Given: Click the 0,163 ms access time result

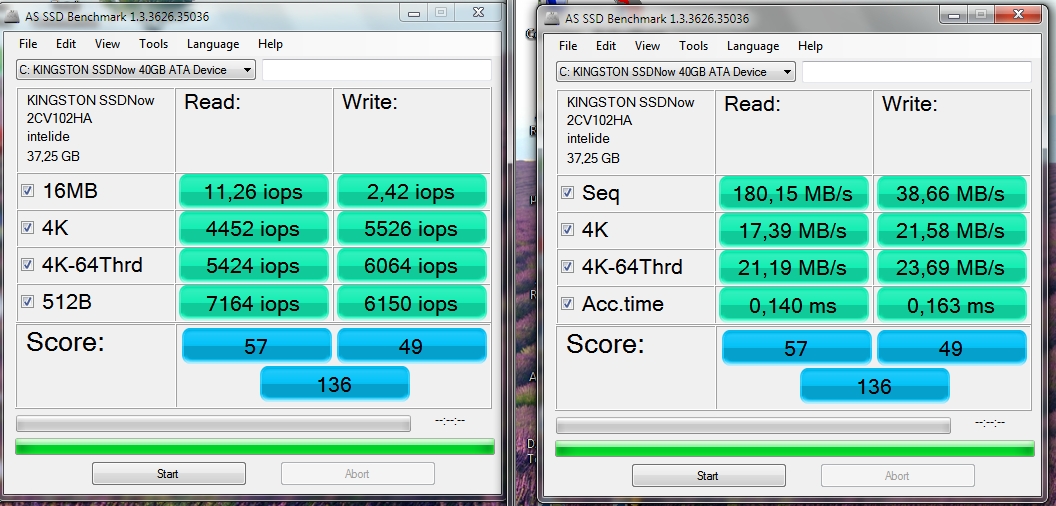Looking at the screenshot, I should [952, 305].
